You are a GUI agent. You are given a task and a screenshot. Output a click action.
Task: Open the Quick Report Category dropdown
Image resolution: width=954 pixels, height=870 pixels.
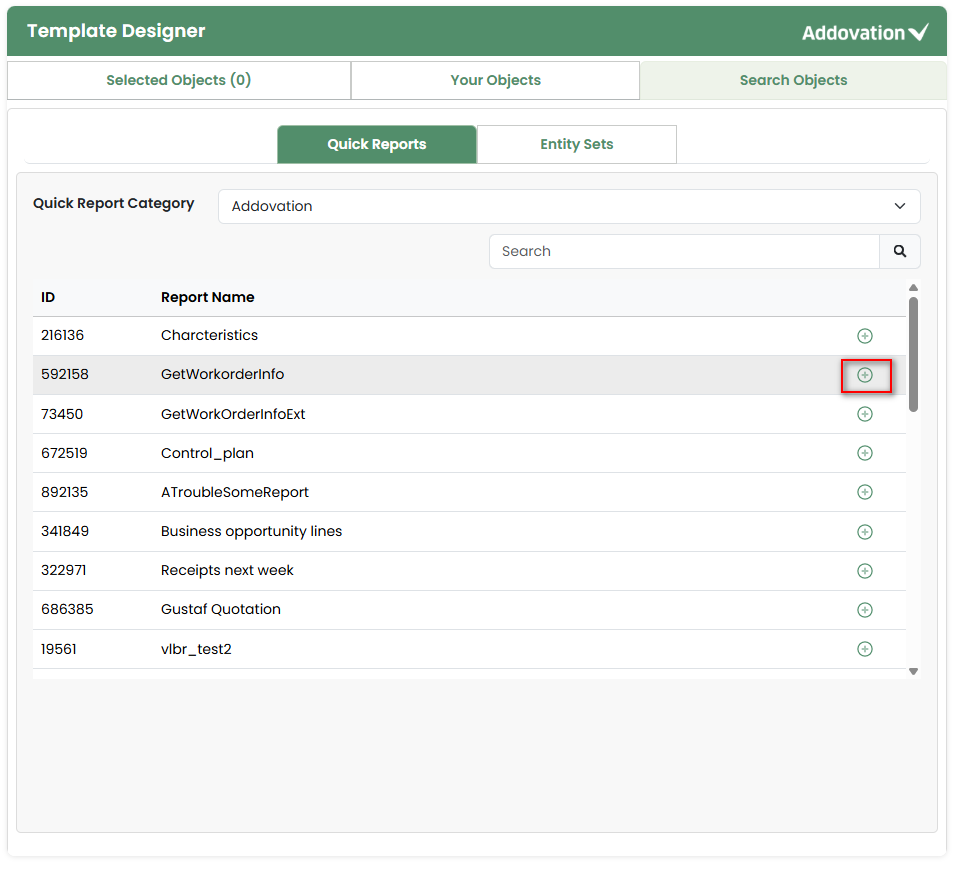(569, 206)
